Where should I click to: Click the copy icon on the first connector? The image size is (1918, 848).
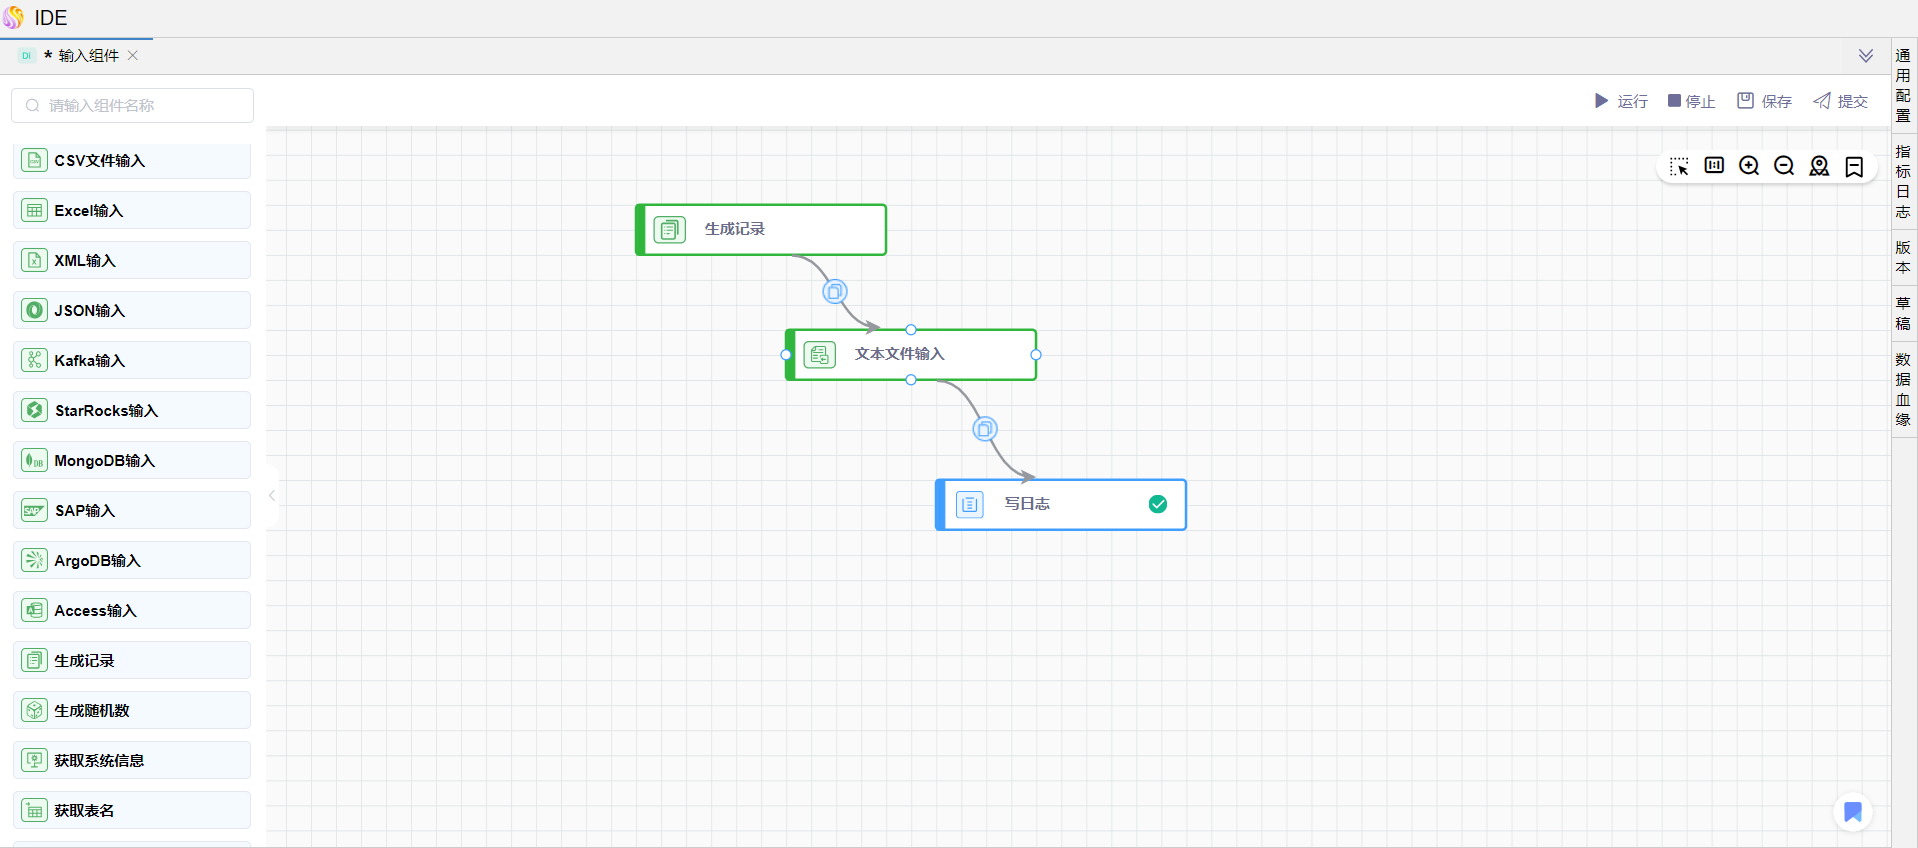pyautogui.click(x=835, y=291)
